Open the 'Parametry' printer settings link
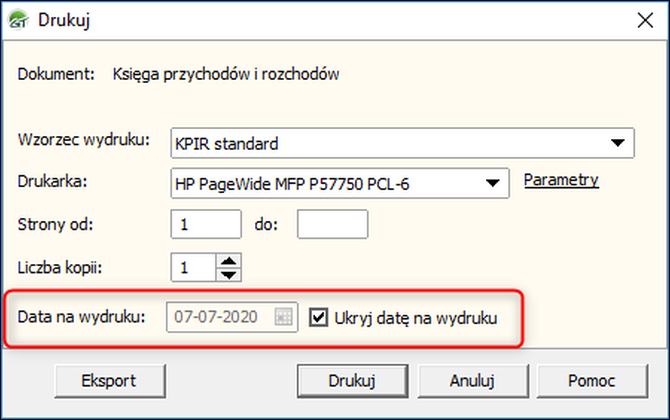Screen dimensions: 670x420 coord(561,180)
